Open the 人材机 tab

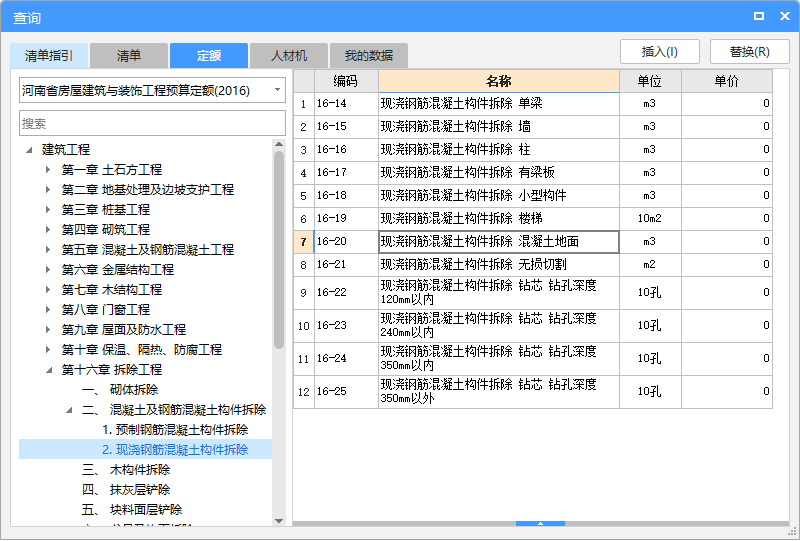[289, 56]
